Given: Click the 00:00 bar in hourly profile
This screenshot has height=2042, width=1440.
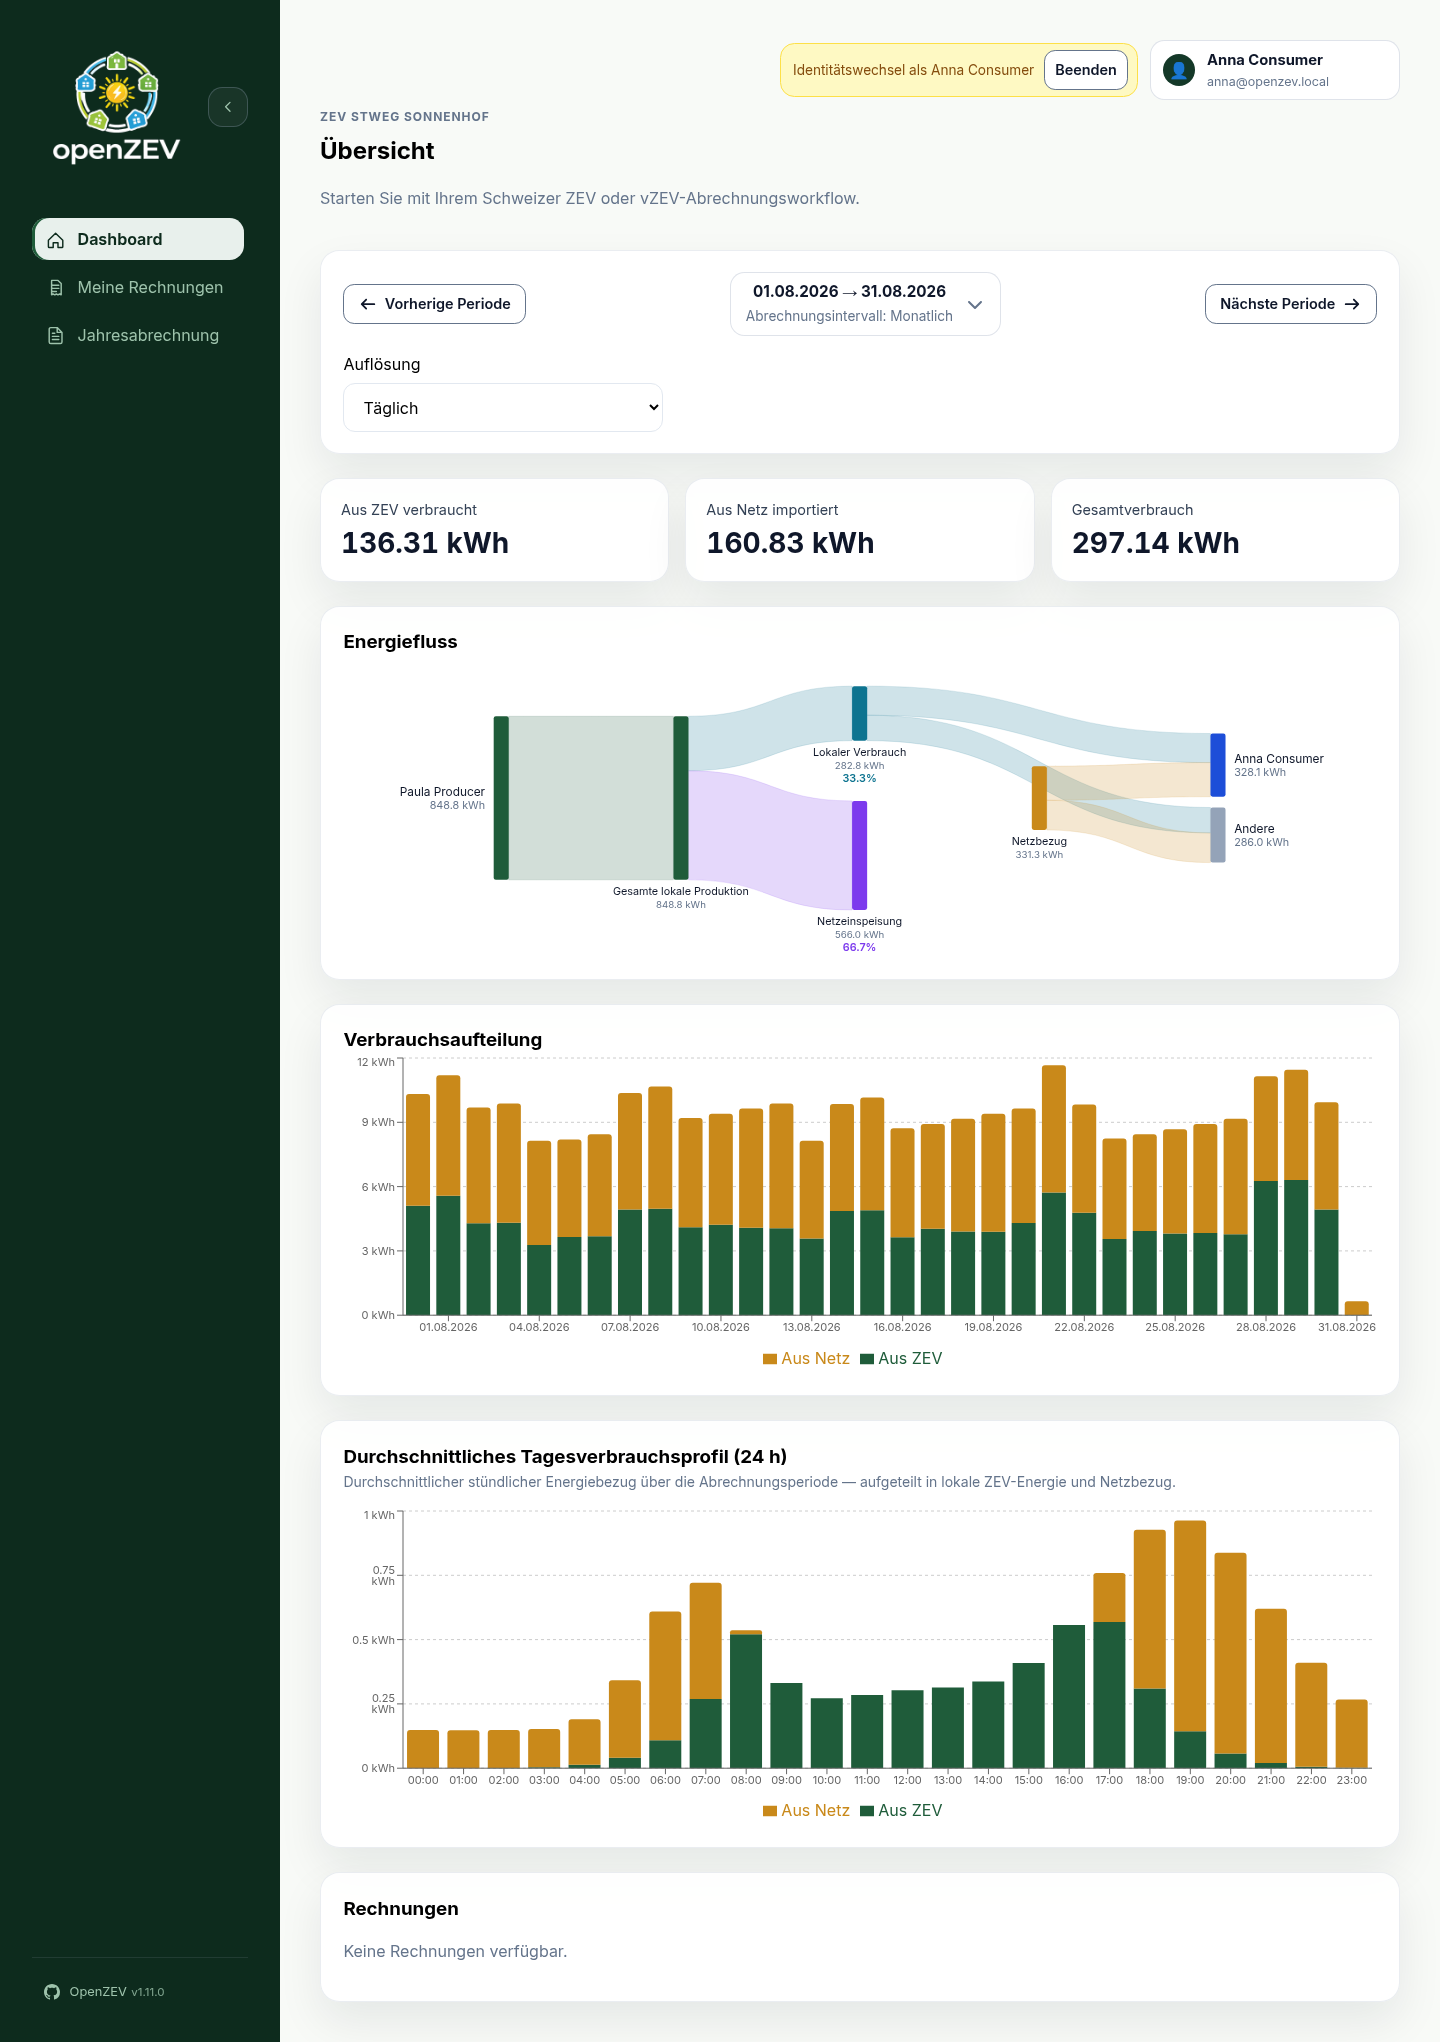Looking at the screenshot, I should click(x=423, y=1749).
